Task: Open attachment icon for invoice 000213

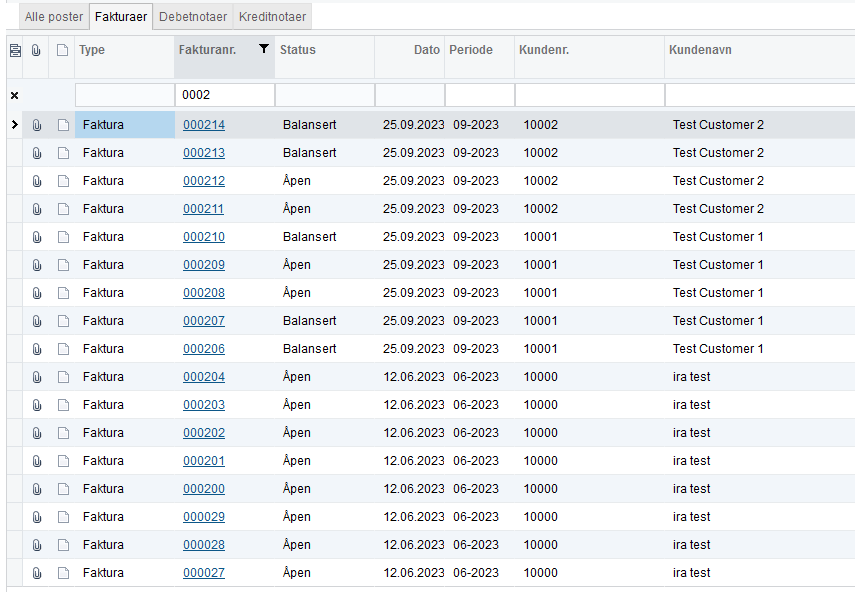Action: coord(37,153)
